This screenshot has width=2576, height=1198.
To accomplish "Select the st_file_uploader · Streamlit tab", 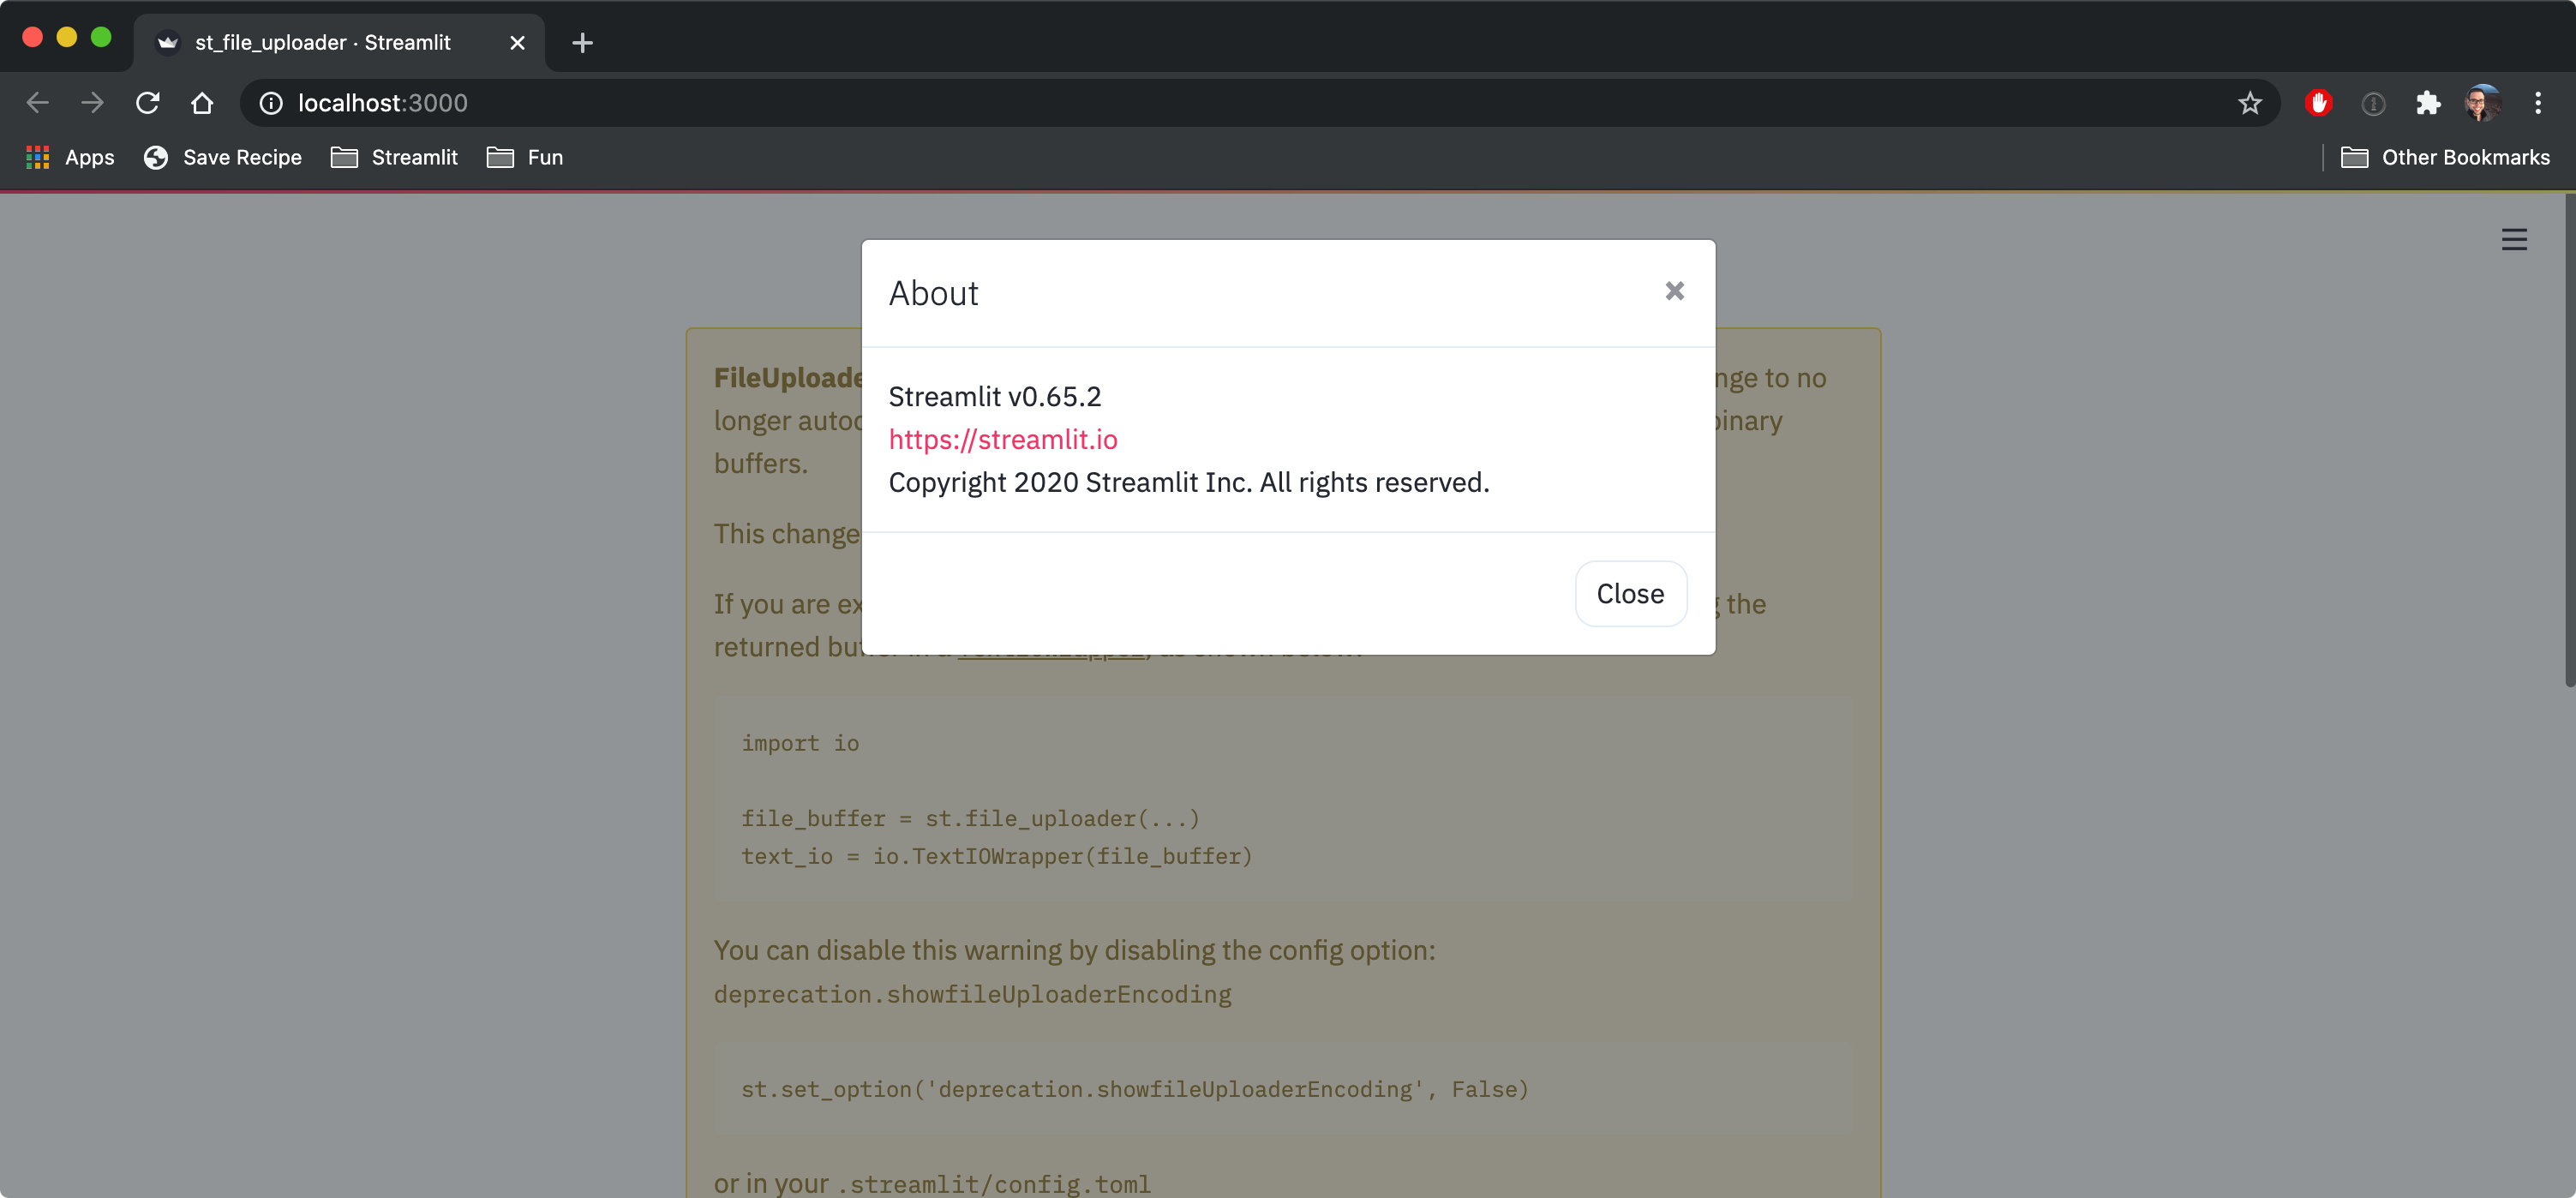I will 340,43.
